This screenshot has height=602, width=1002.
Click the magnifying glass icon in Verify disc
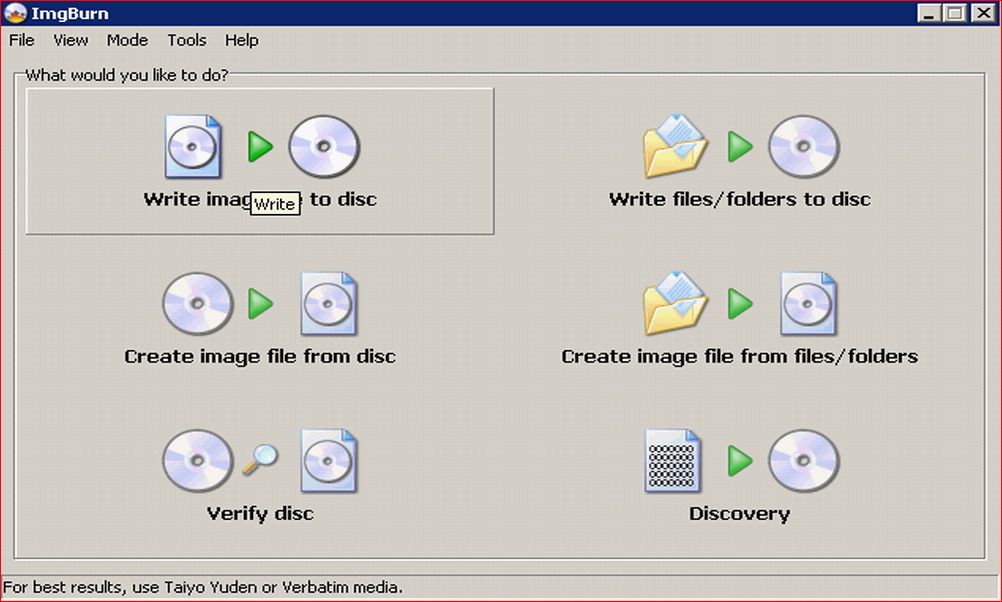point(261,459)
